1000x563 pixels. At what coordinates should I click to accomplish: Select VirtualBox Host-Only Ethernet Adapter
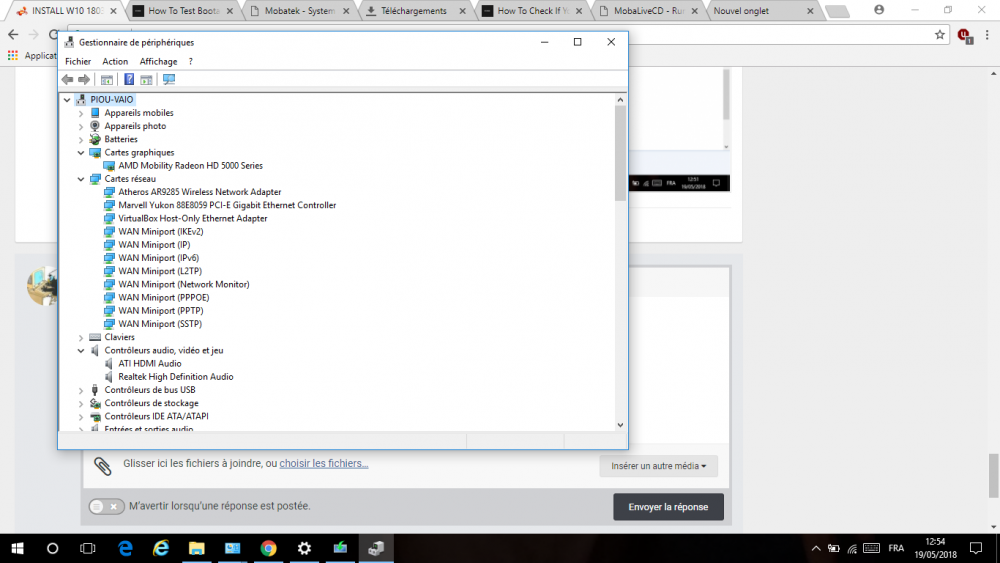pos(193,219)
